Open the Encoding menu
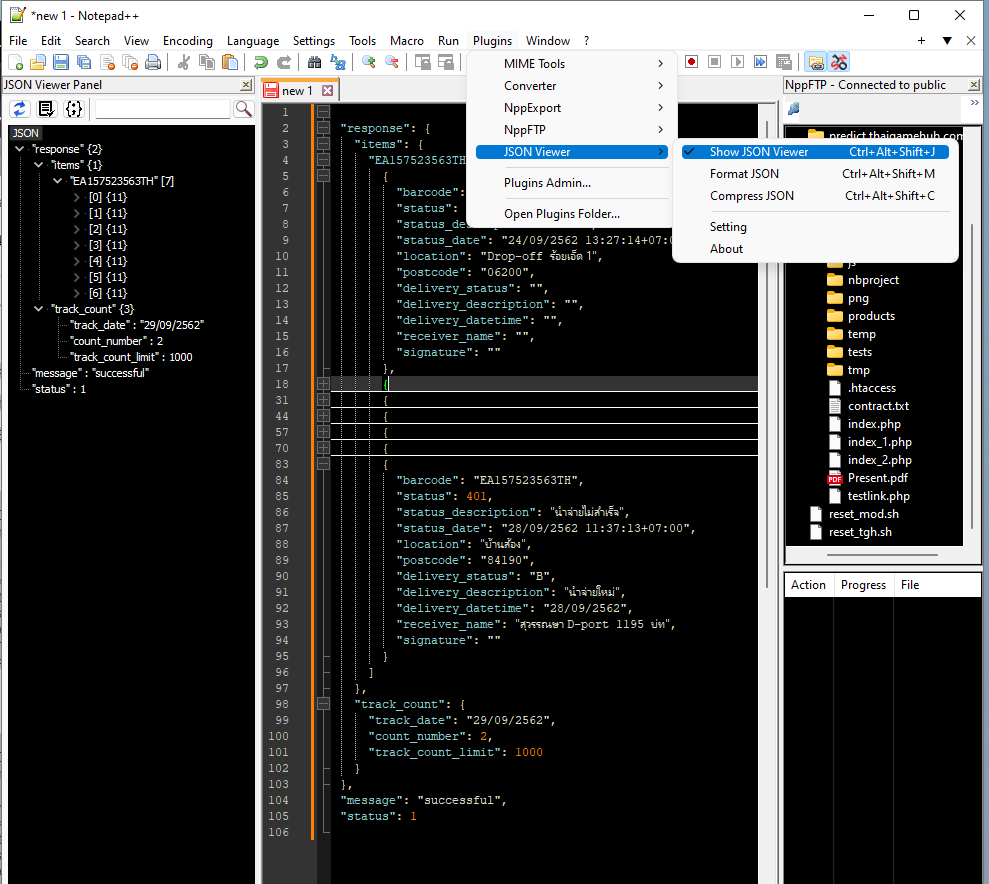Screen dimensions: 989x884 point(187,41)
